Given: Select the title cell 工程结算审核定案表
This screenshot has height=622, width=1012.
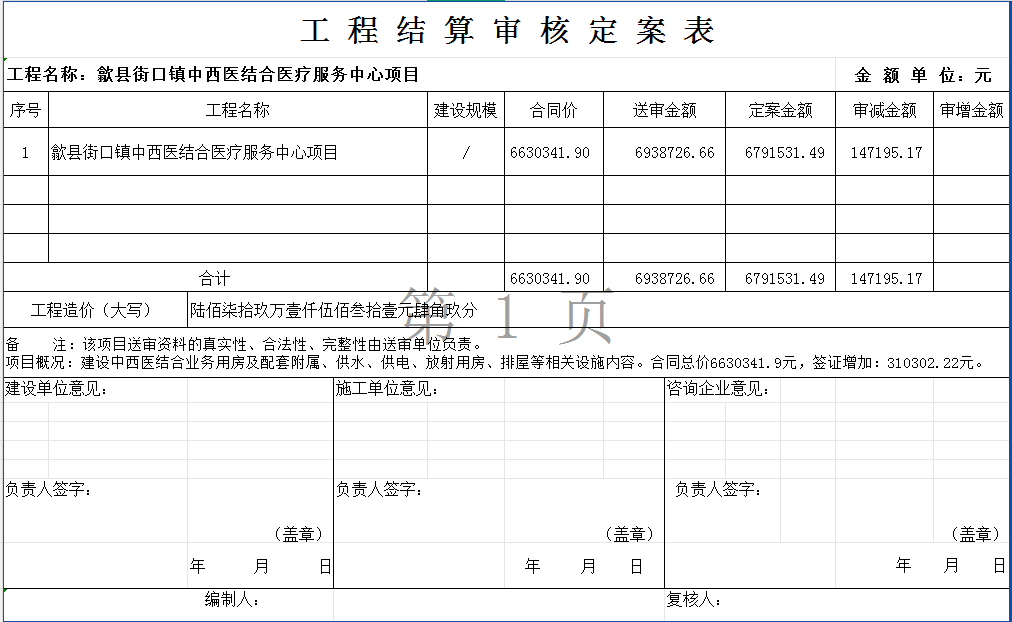Looking at the screenshot, I should point(507,31).
